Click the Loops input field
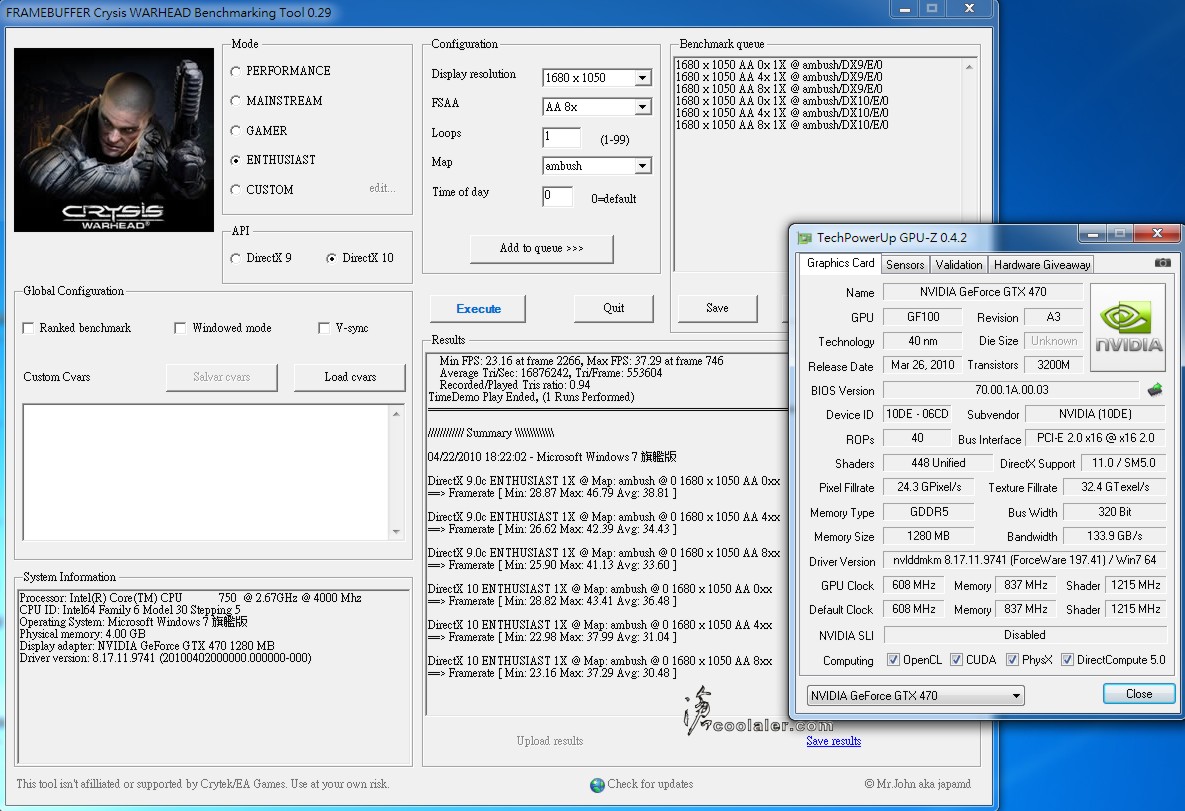This screenshot has height=811, width=1185. (562, 137)
